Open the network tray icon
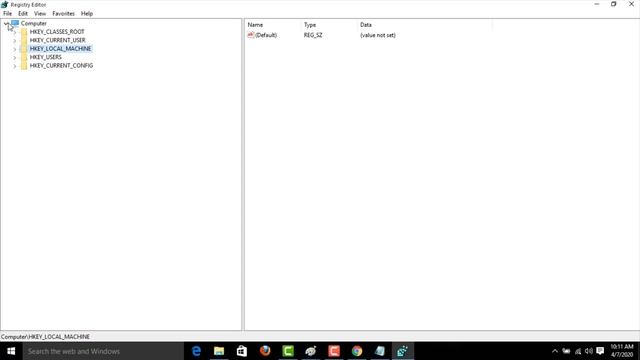Screen dimensions: 640x360 click(578, 351)
